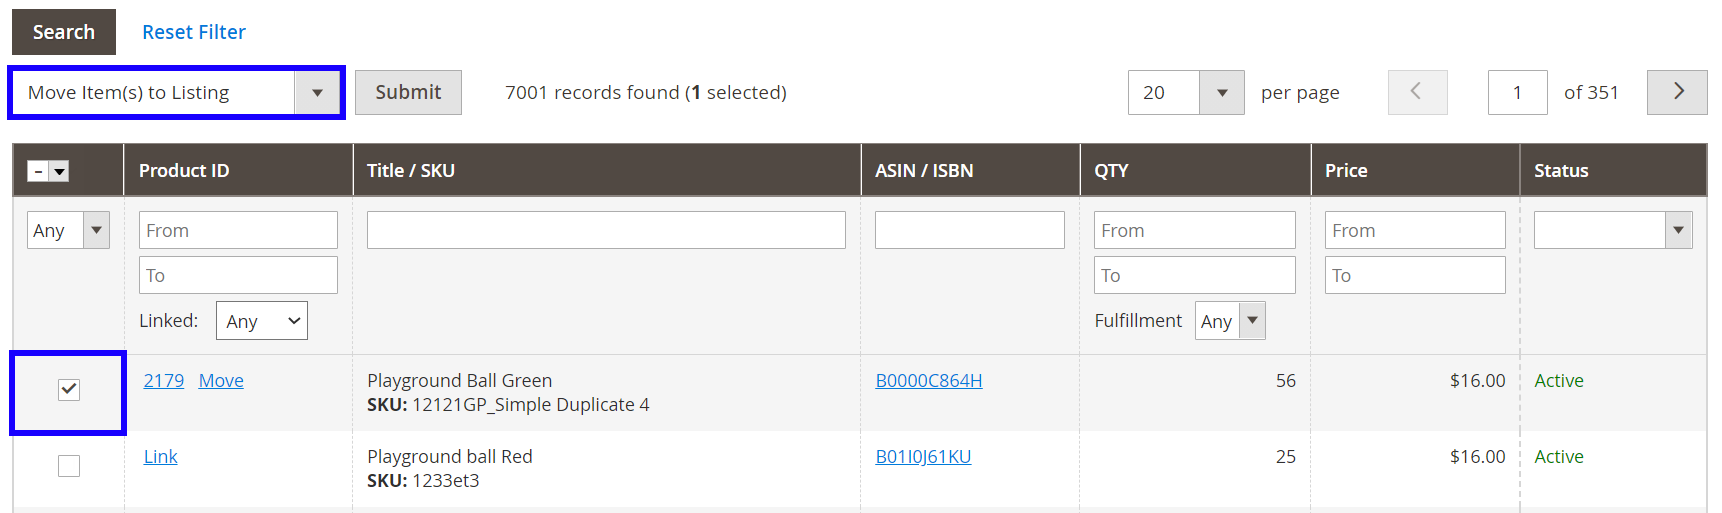Open the Any selection filter dropdown
This screenshot has width=1722, height=513.
tap(96, 230)
